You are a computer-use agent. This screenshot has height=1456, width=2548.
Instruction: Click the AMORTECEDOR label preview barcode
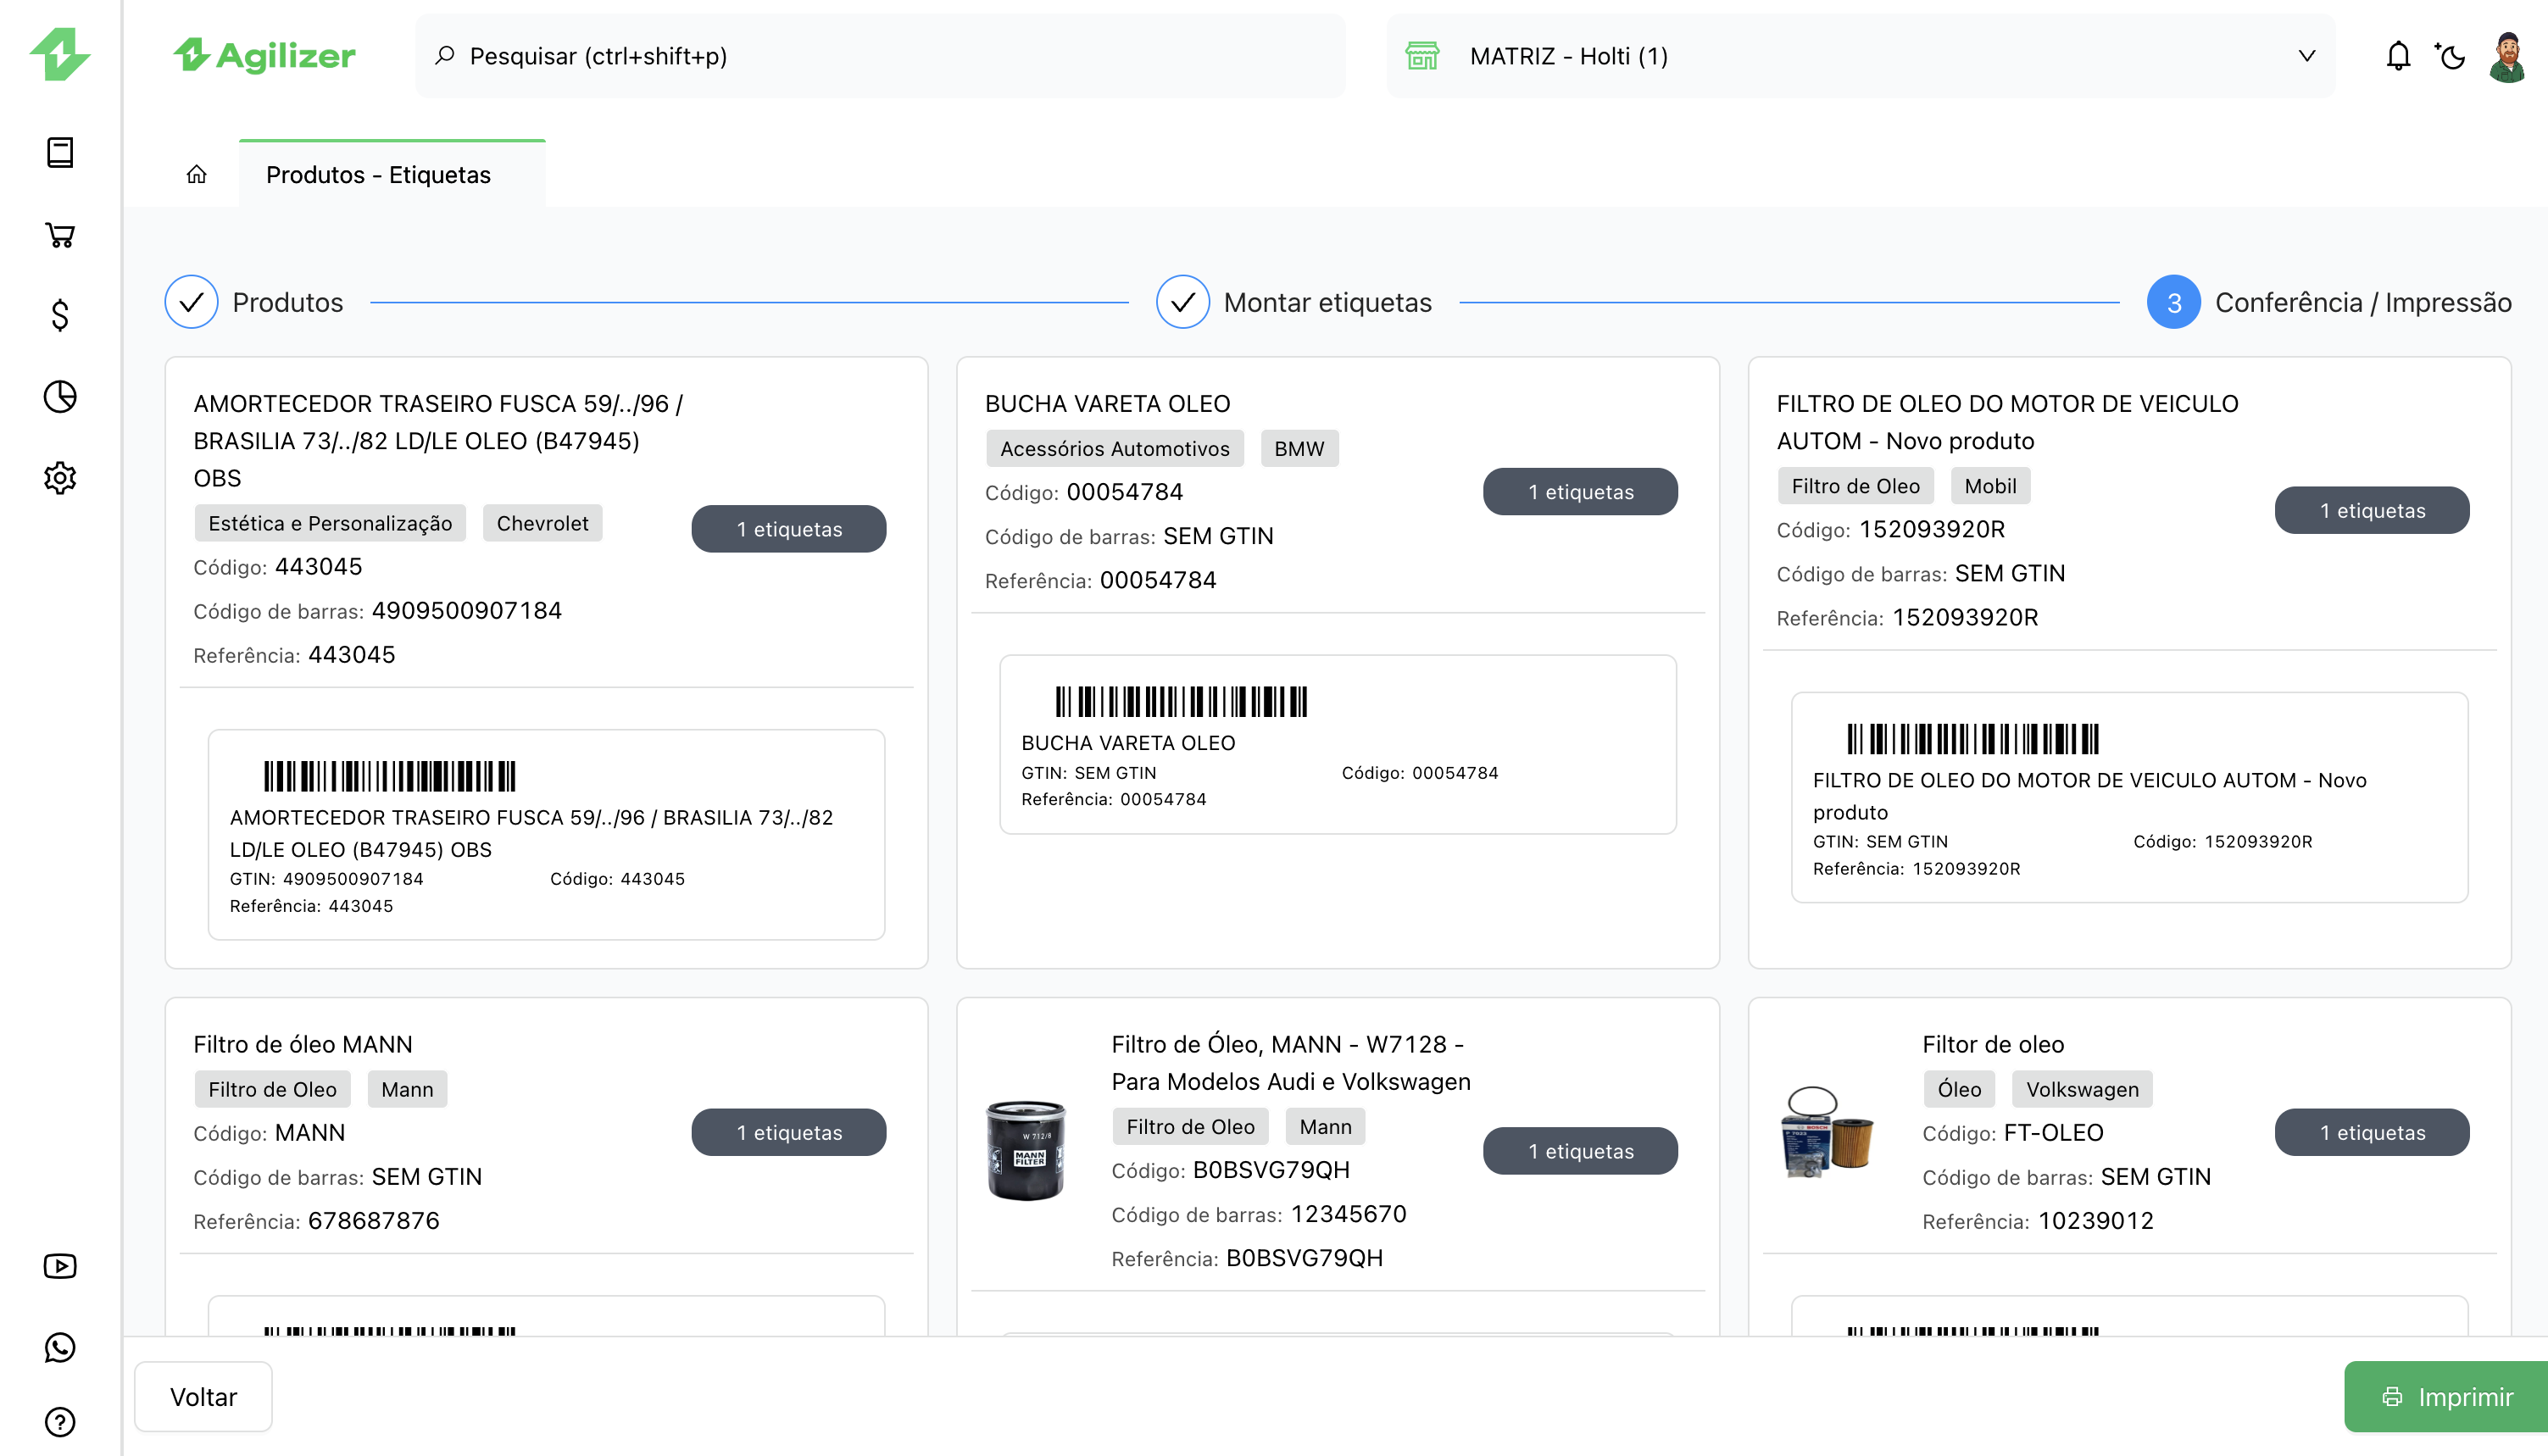(x=390, y=776)
